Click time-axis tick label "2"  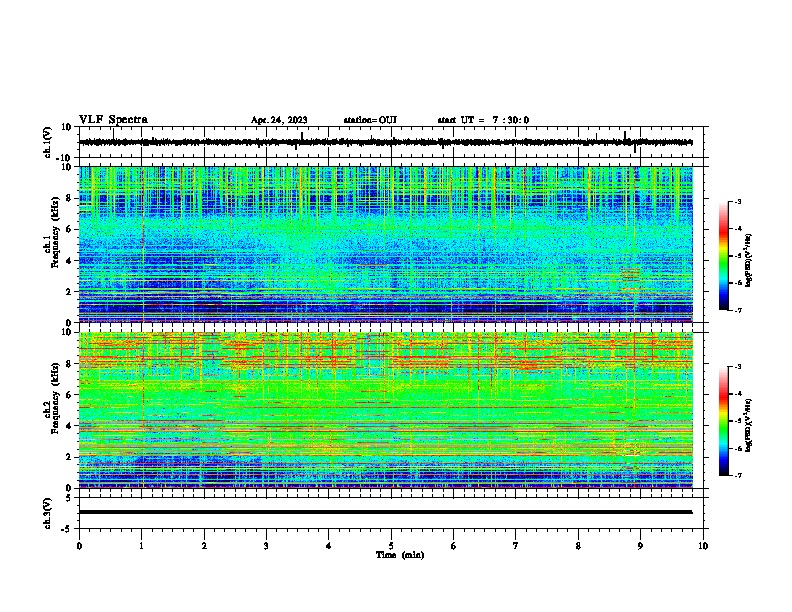pos(204,546)
